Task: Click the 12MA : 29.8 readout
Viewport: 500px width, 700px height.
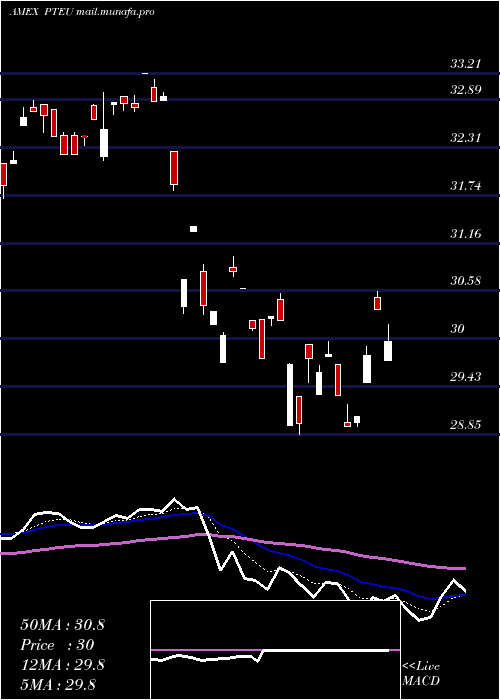Action: click(62, 665)
